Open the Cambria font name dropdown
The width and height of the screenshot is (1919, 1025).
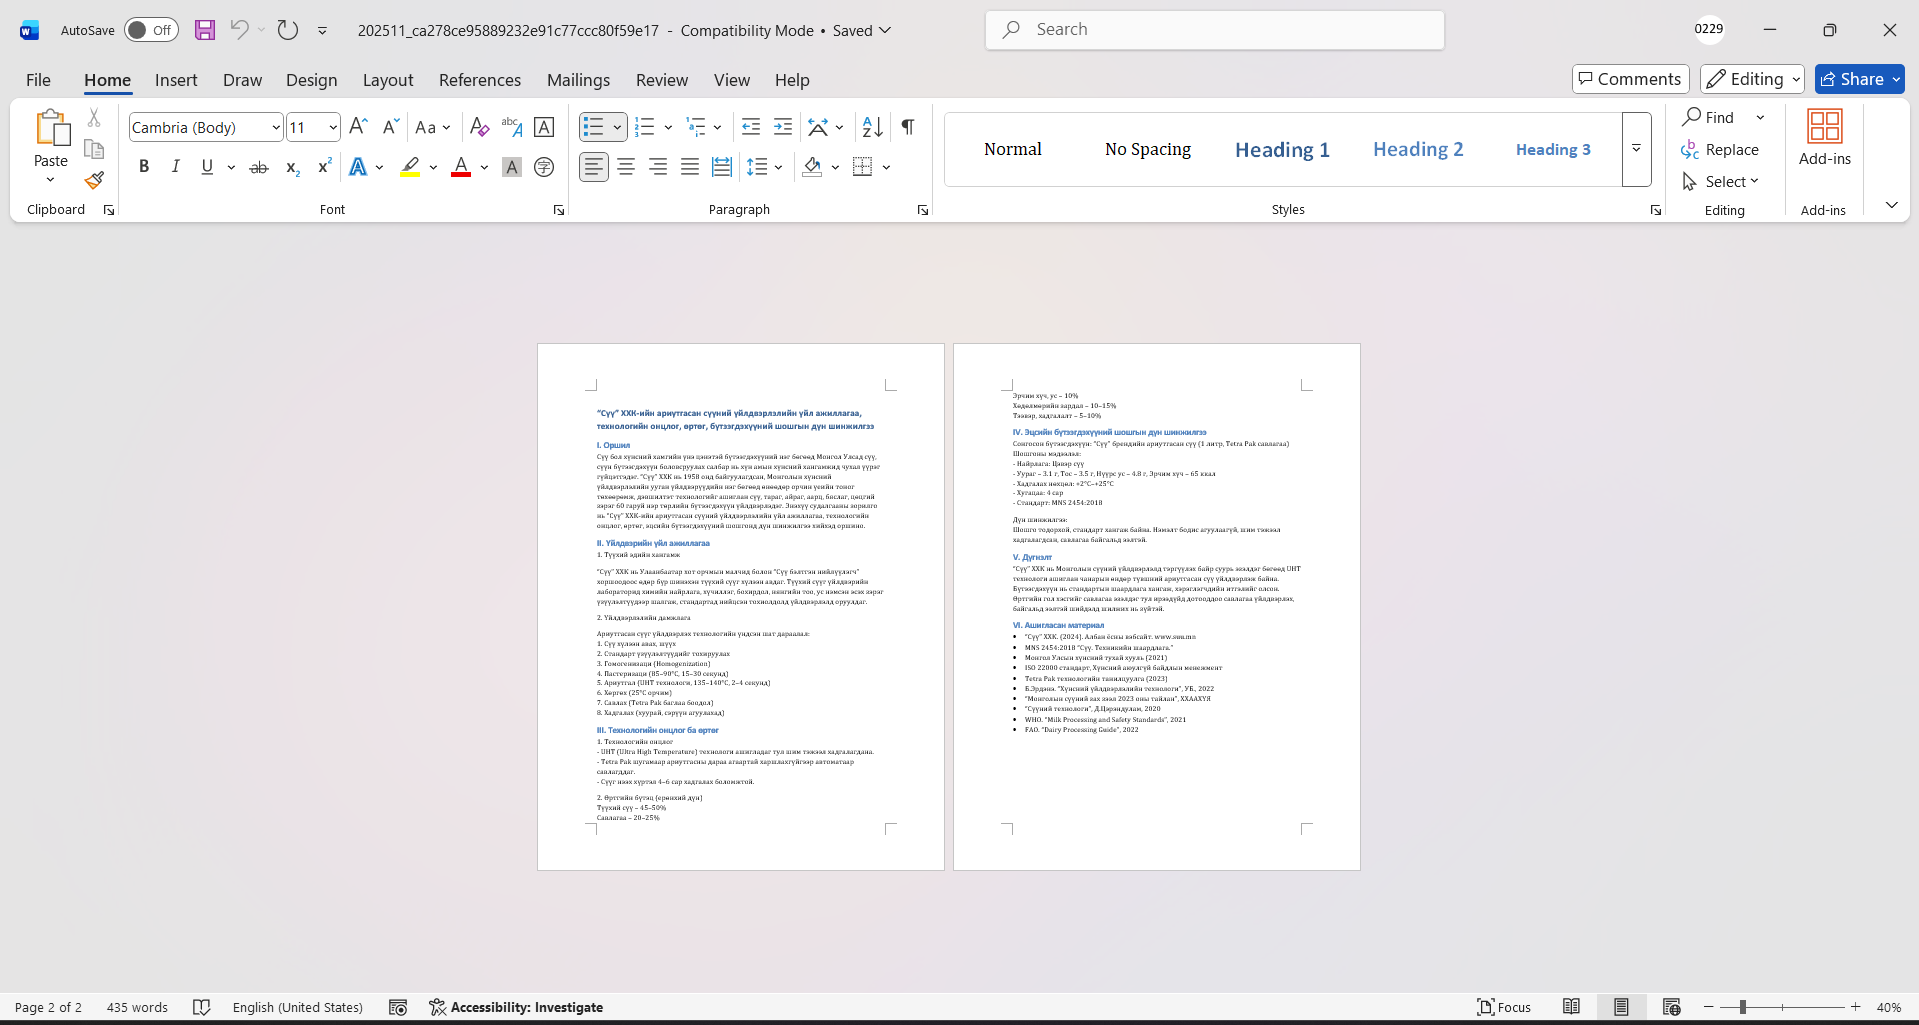(x=276, y=128)
